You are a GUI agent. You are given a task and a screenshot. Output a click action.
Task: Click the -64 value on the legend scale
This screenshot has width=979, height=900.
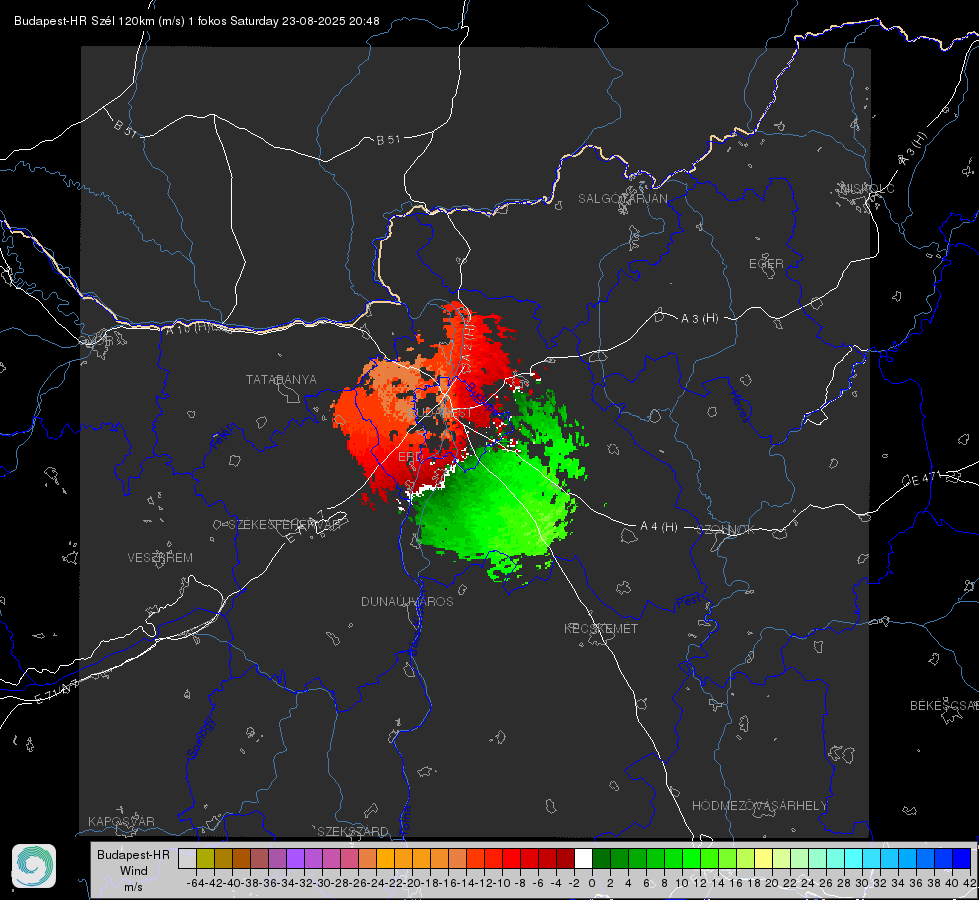(196, 883)
